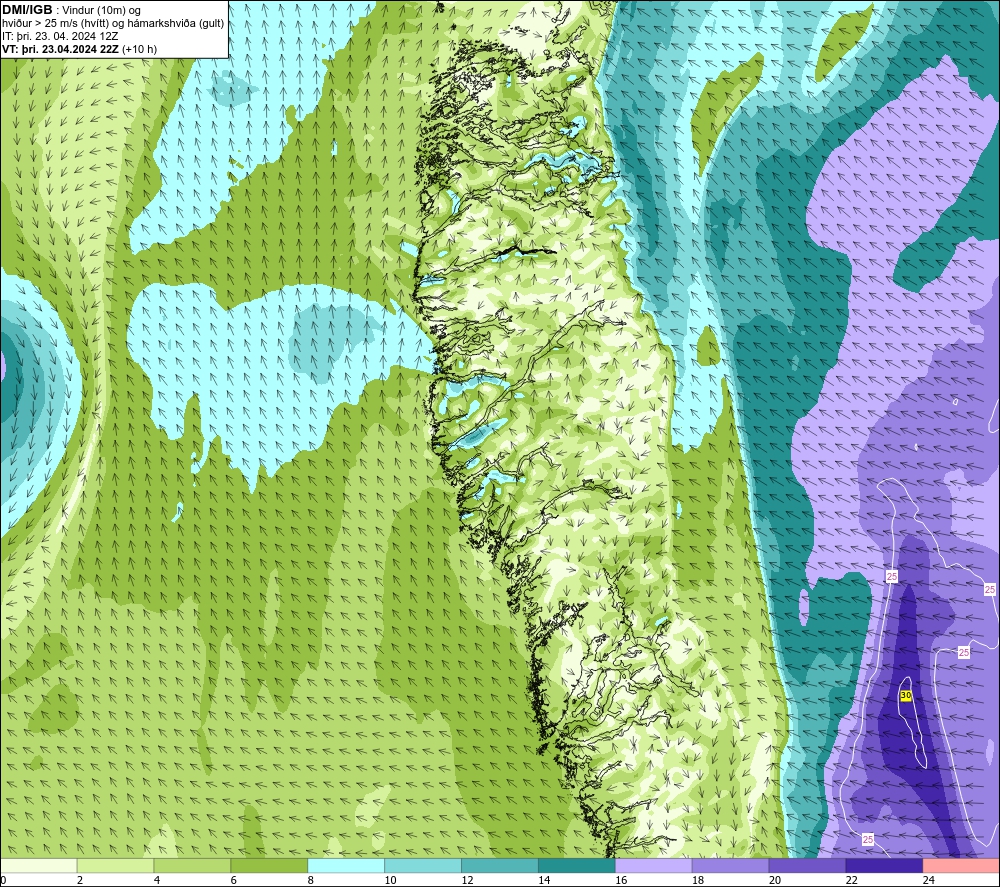
Task: Click the yellow '30' max gust label
Action: pyautogui.click(x=906, y=696)
